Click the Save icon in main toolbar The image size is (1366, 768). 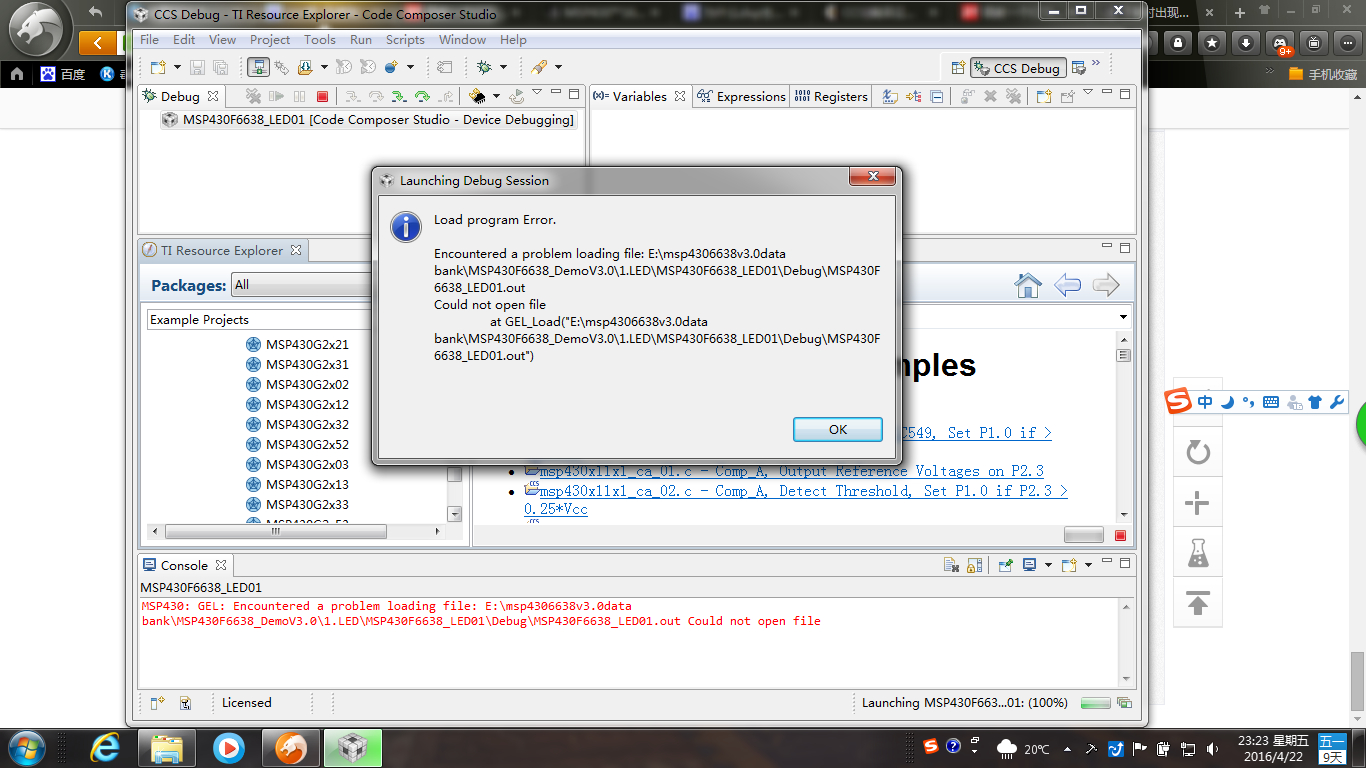pyautogui.click(x=197, y=67)
